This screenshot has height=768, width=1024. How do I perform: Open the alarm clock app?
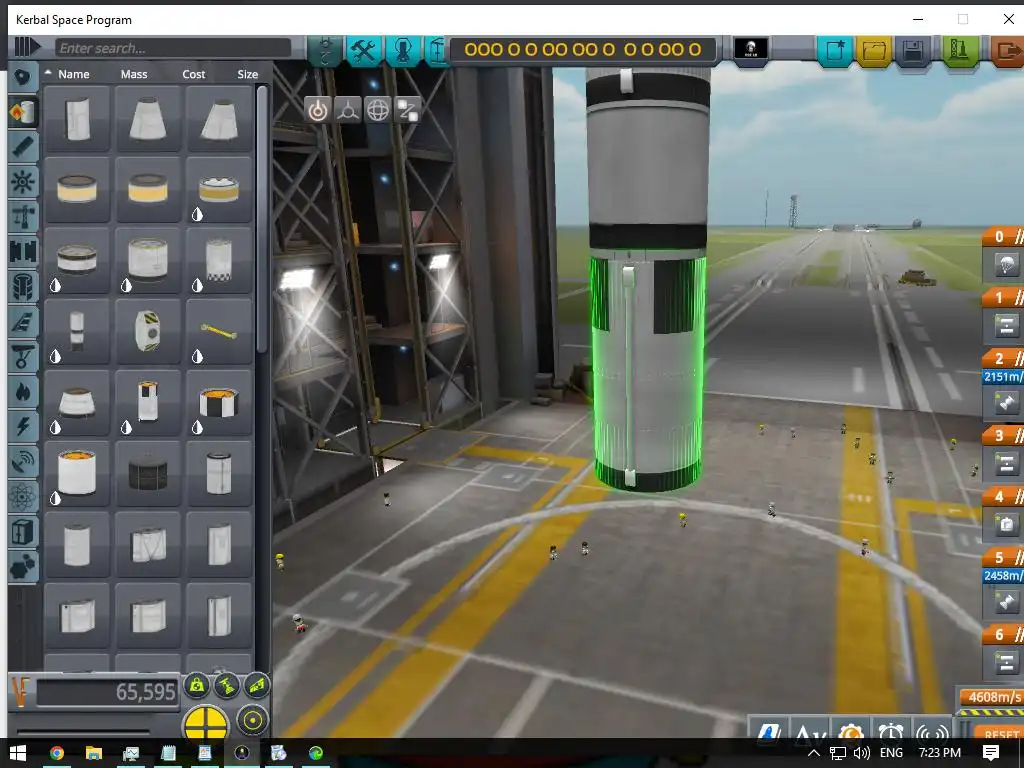pos(891,731)
